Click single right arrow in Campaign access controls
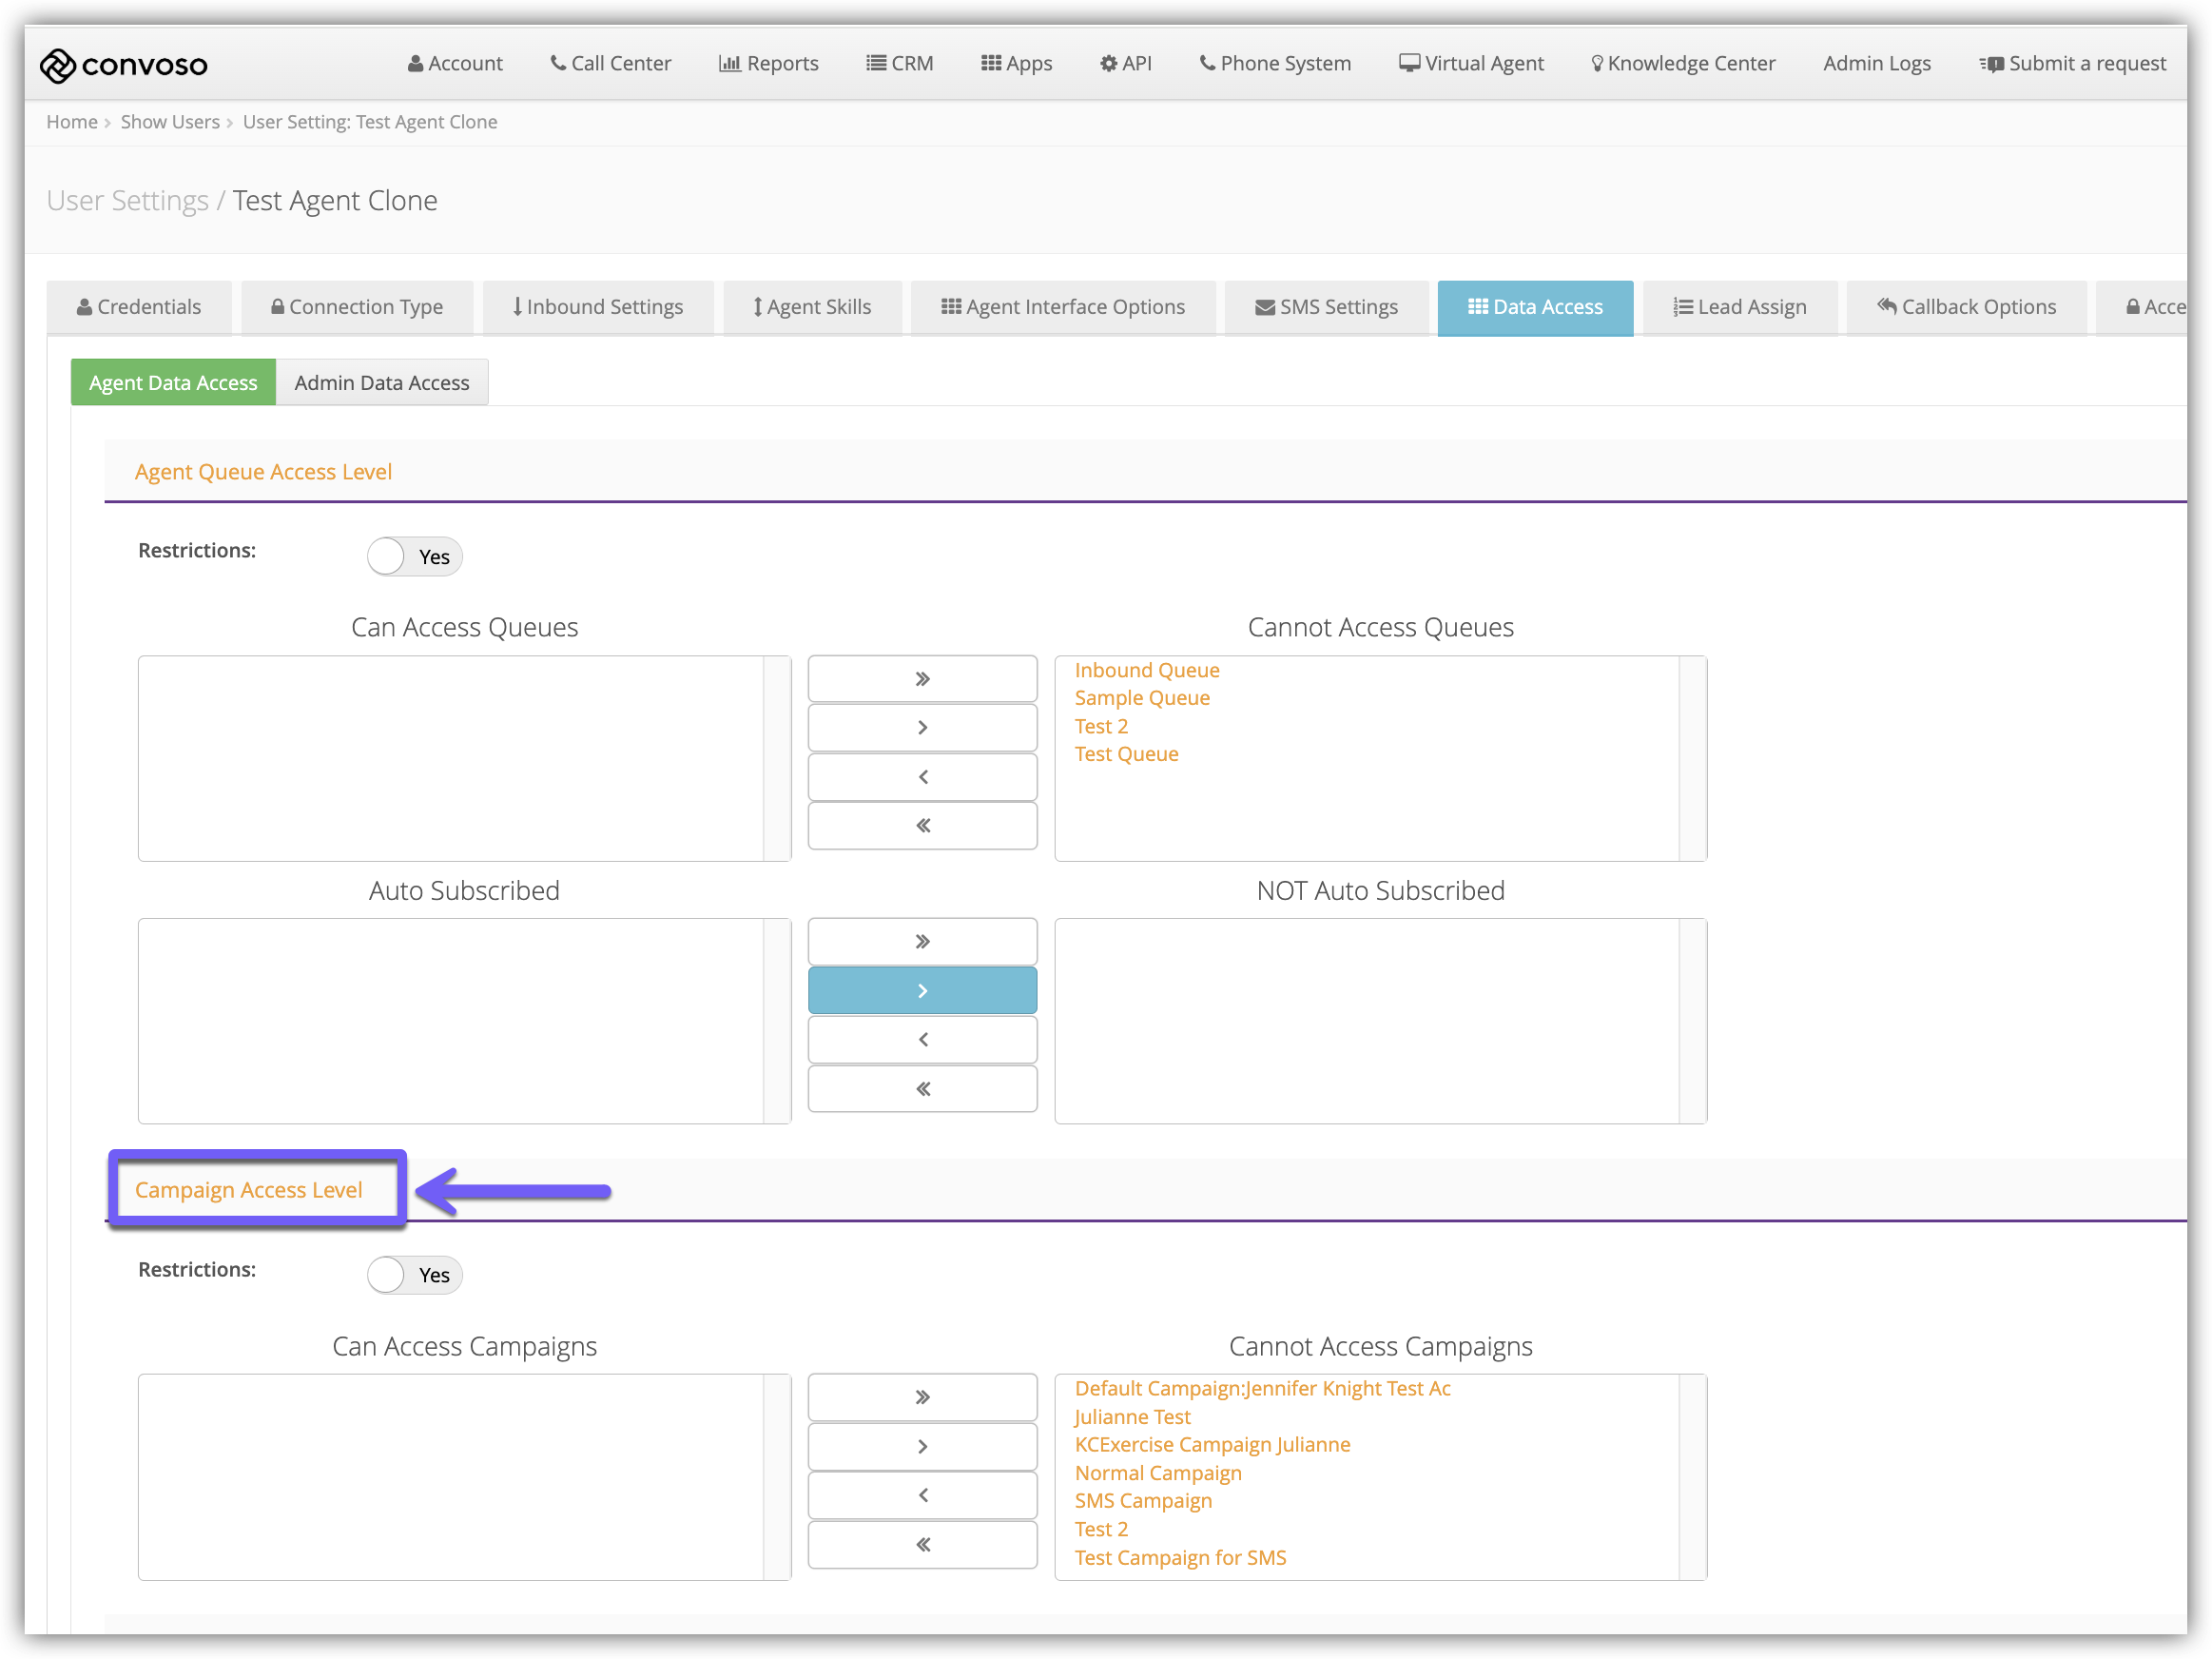The width and height of the screenshot is (2212, 1659). [921, 1446]
